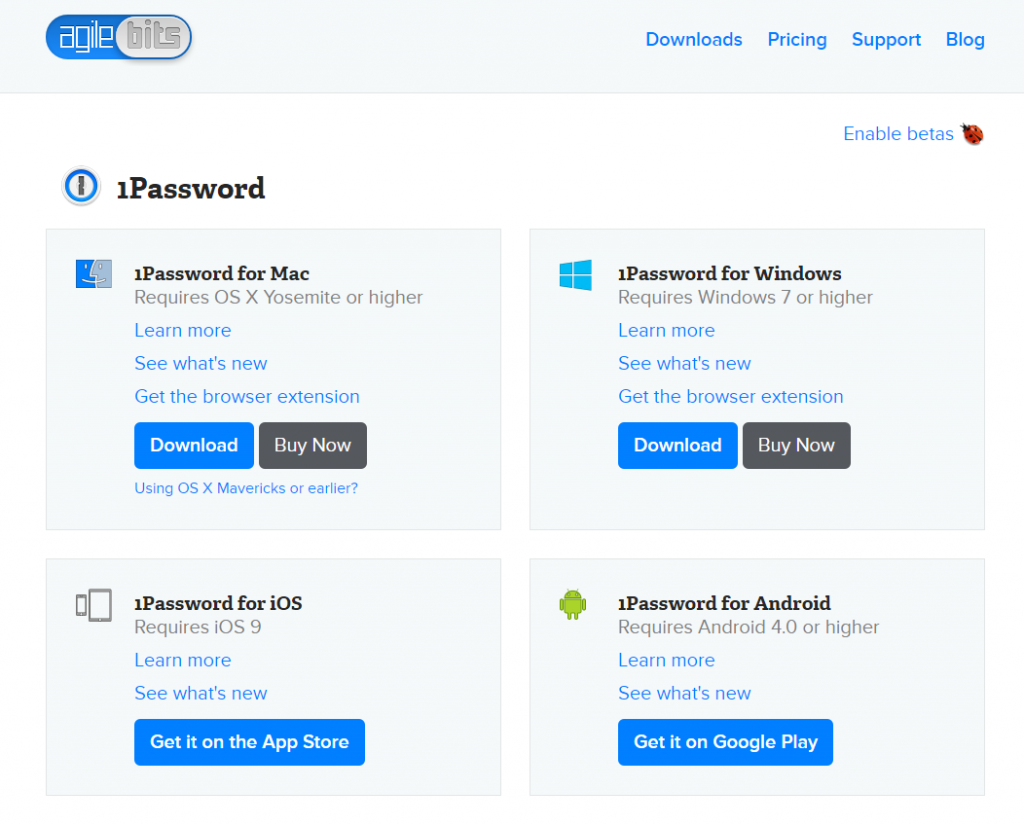The width and height of the screenshot is (1024, 825).
Task: Click the Windows logo icon
Action: click(576, 275)
